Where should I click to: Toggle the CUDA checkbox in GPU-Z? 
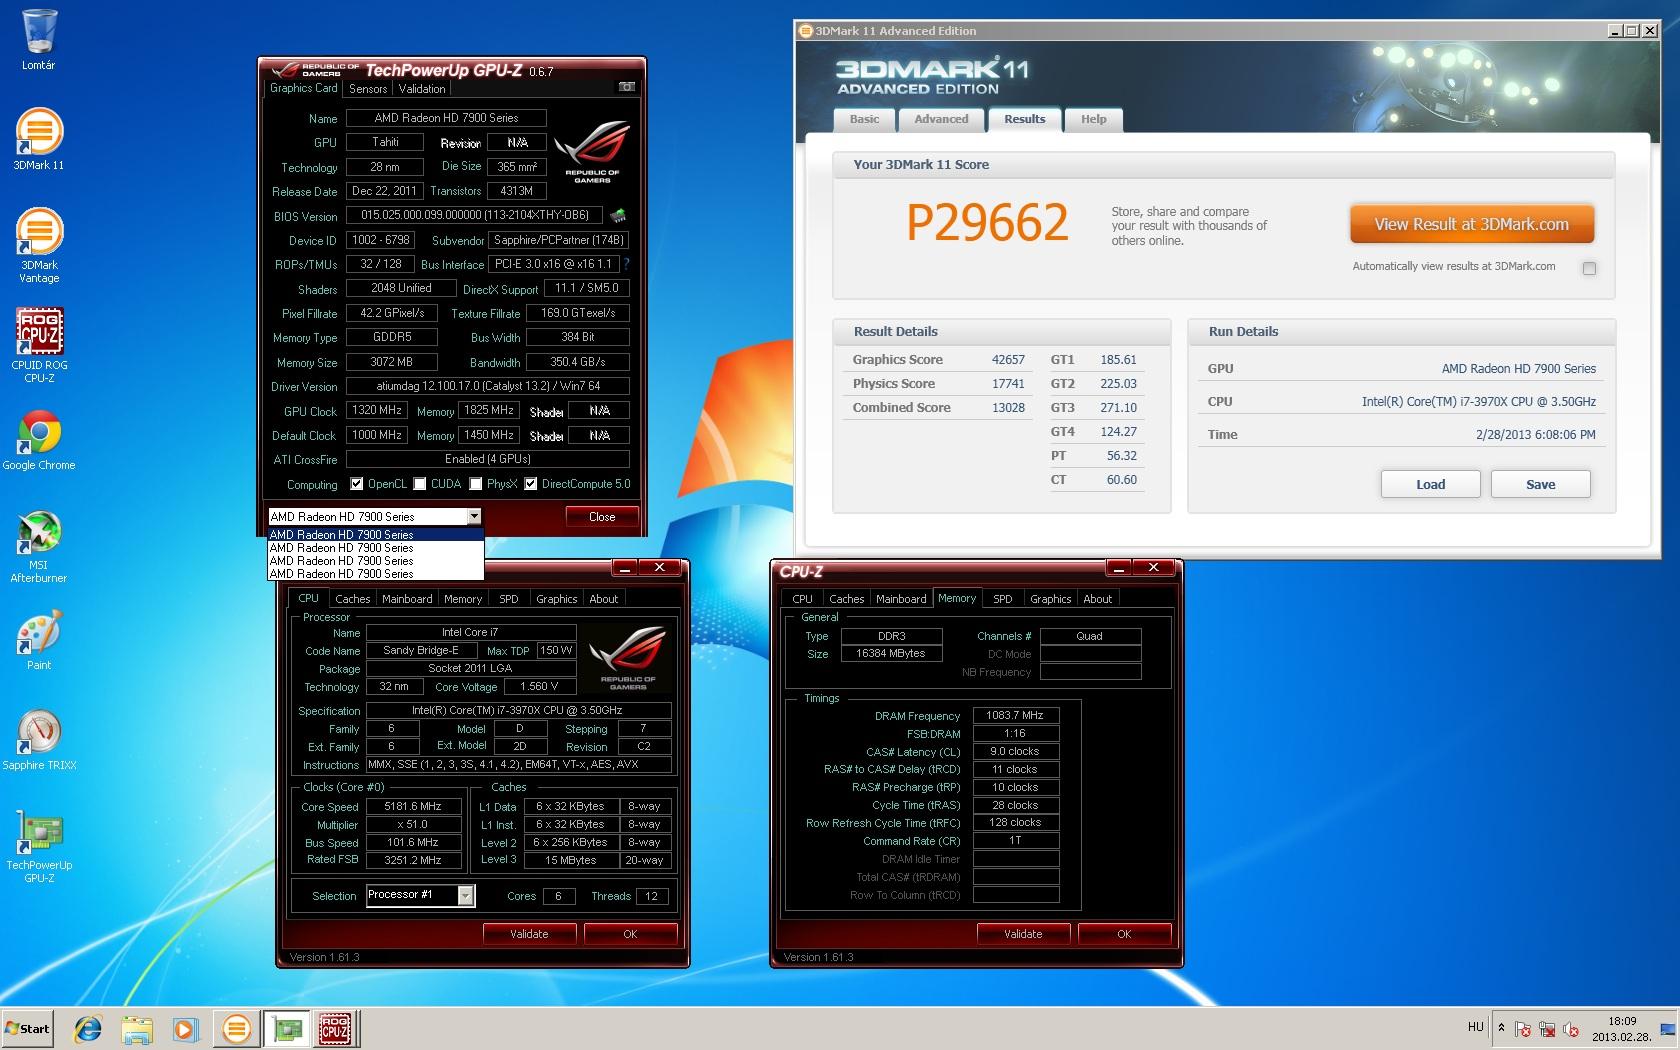pos(419,484)
